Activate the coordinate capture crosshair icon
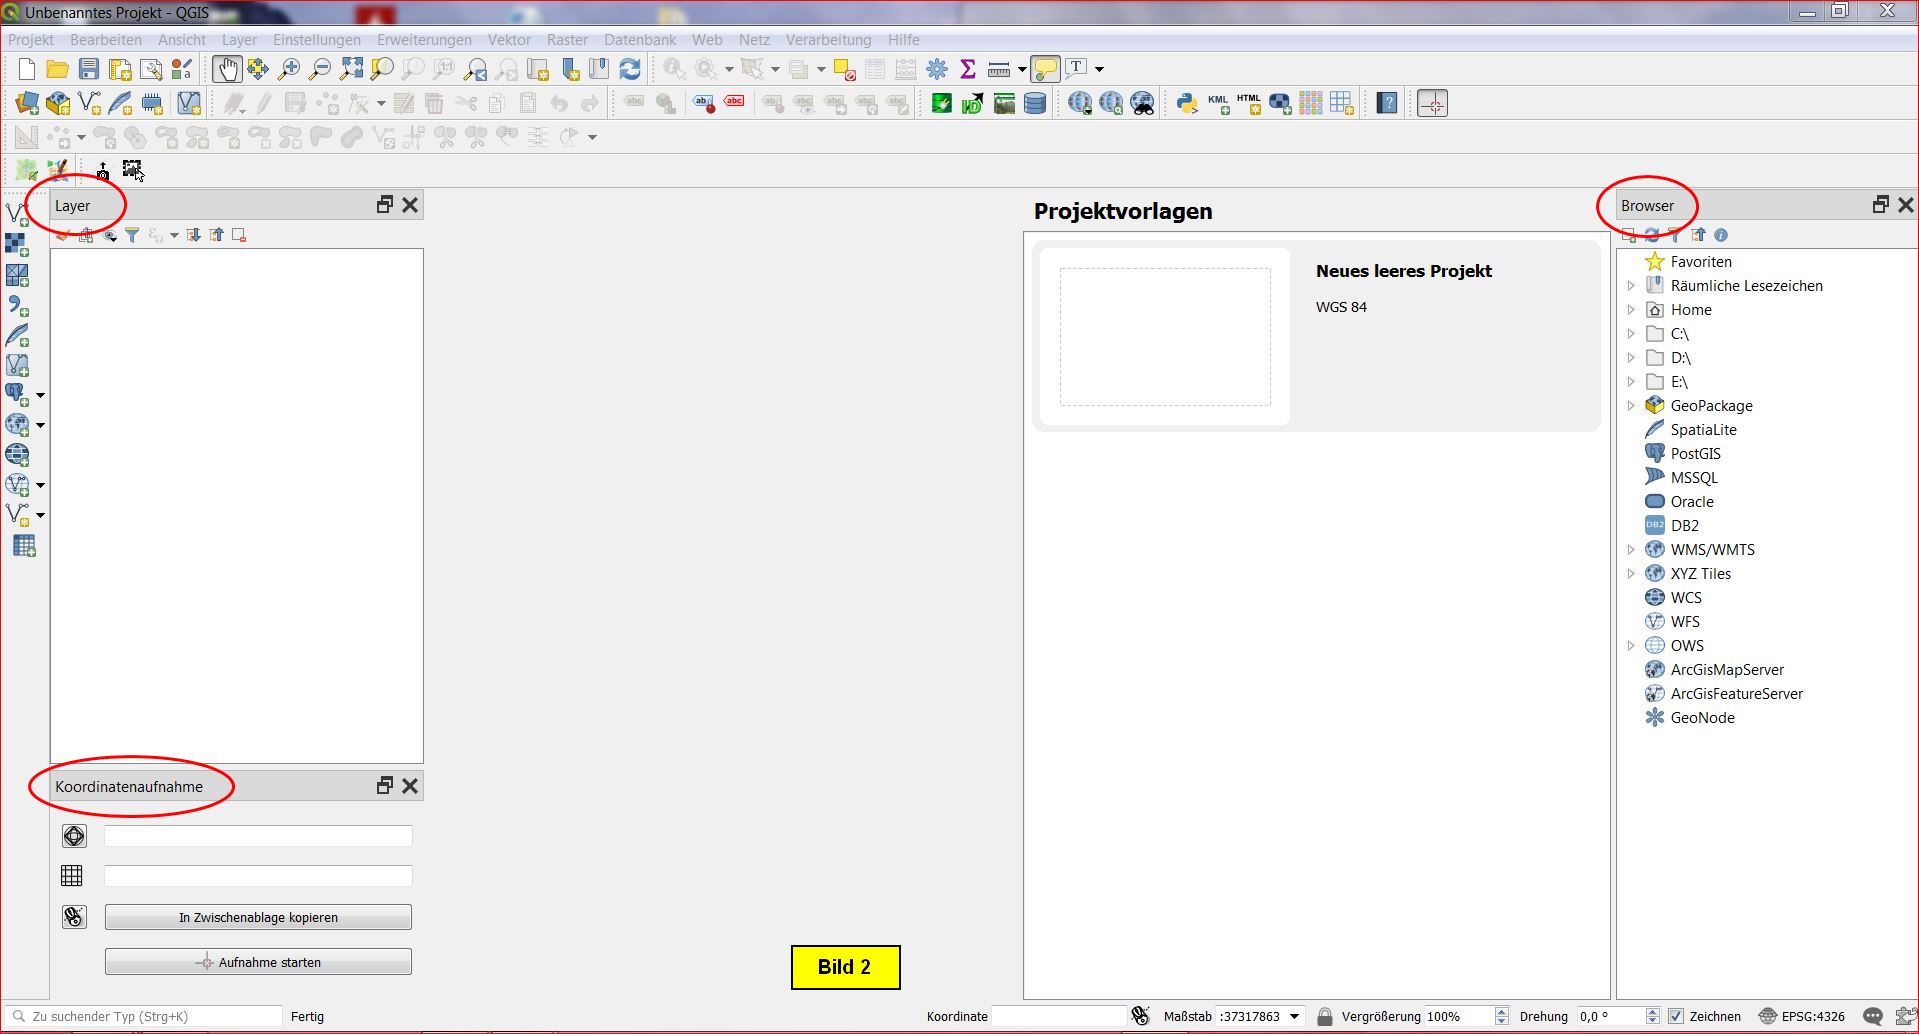The width and height of the screenshot is (1919, 1034). click(x=1432, y=103)
